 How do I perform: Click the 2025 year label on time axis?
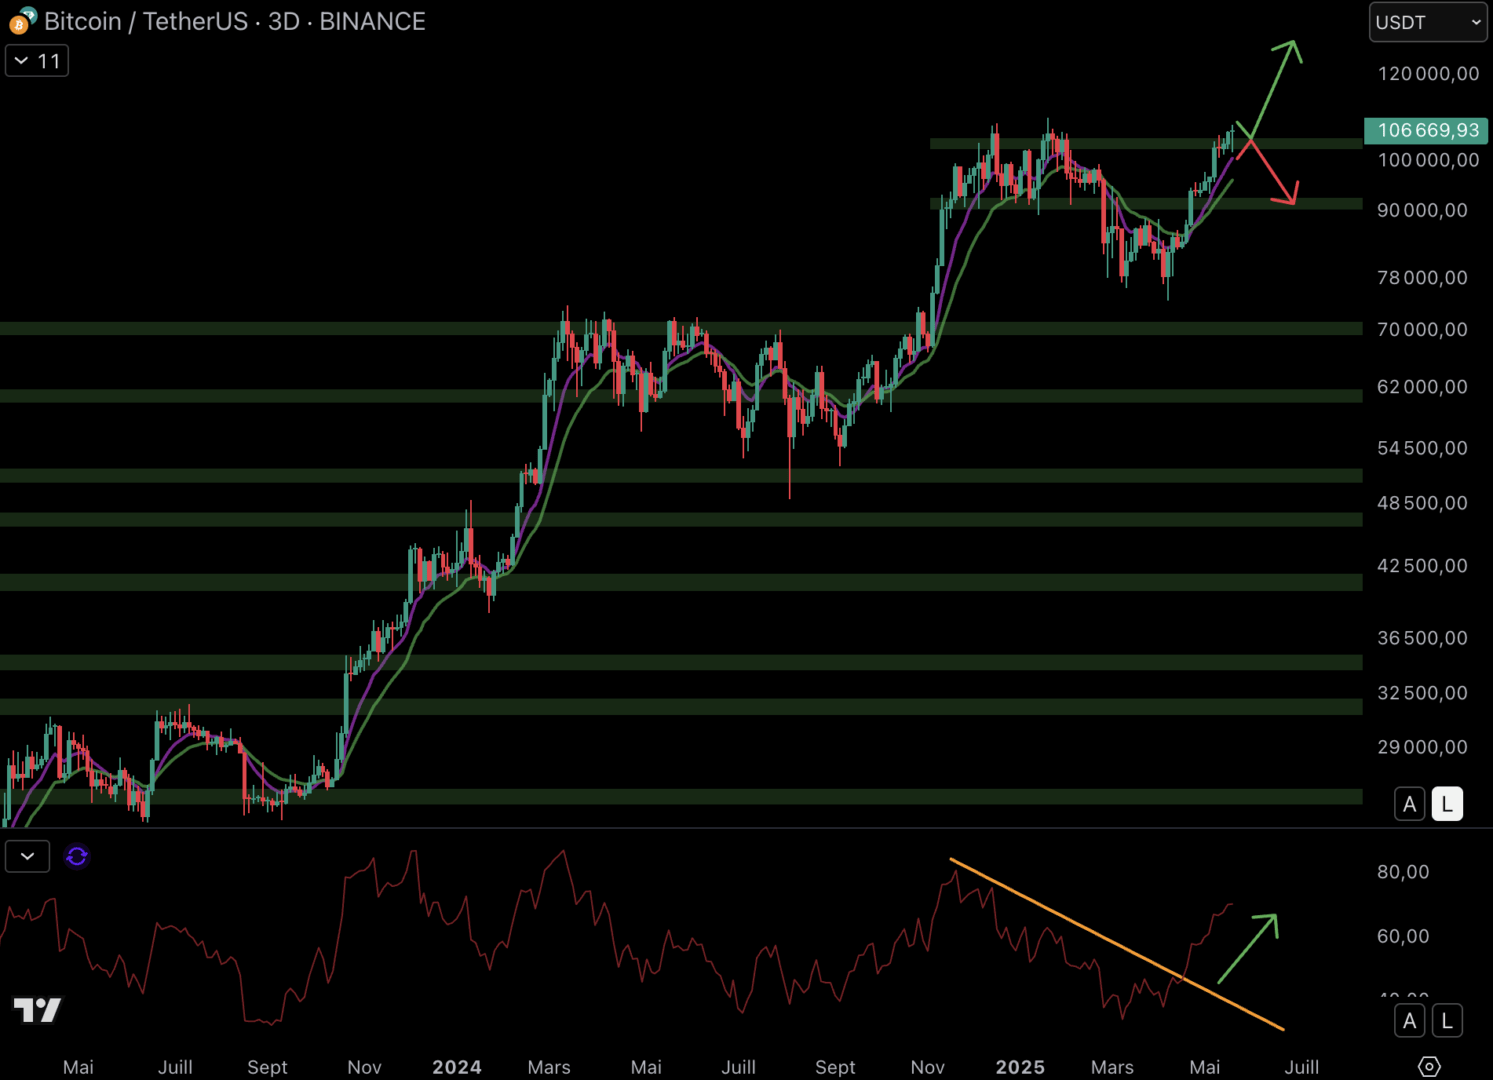pyautogui.click(x=1020, y=1067)
